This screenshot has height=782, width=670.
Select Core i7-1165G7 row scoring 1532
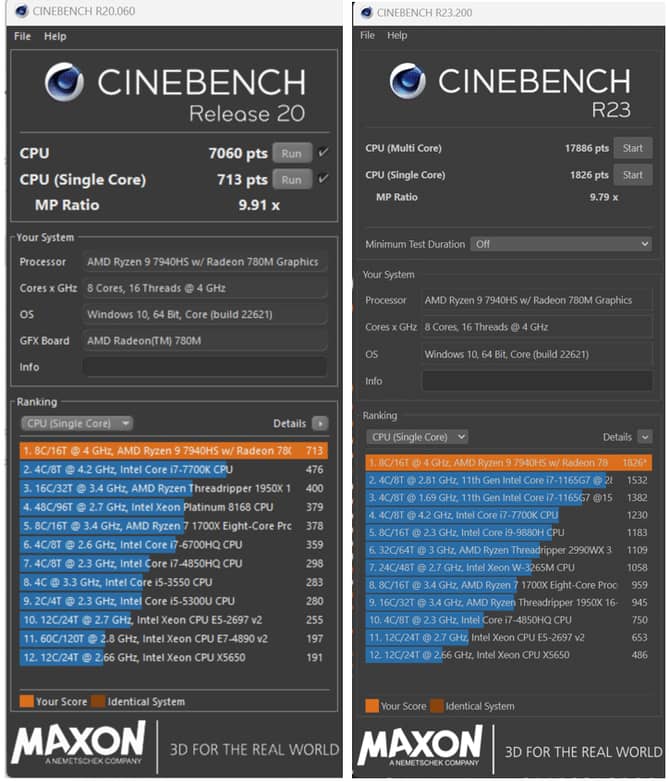(508, 480)
